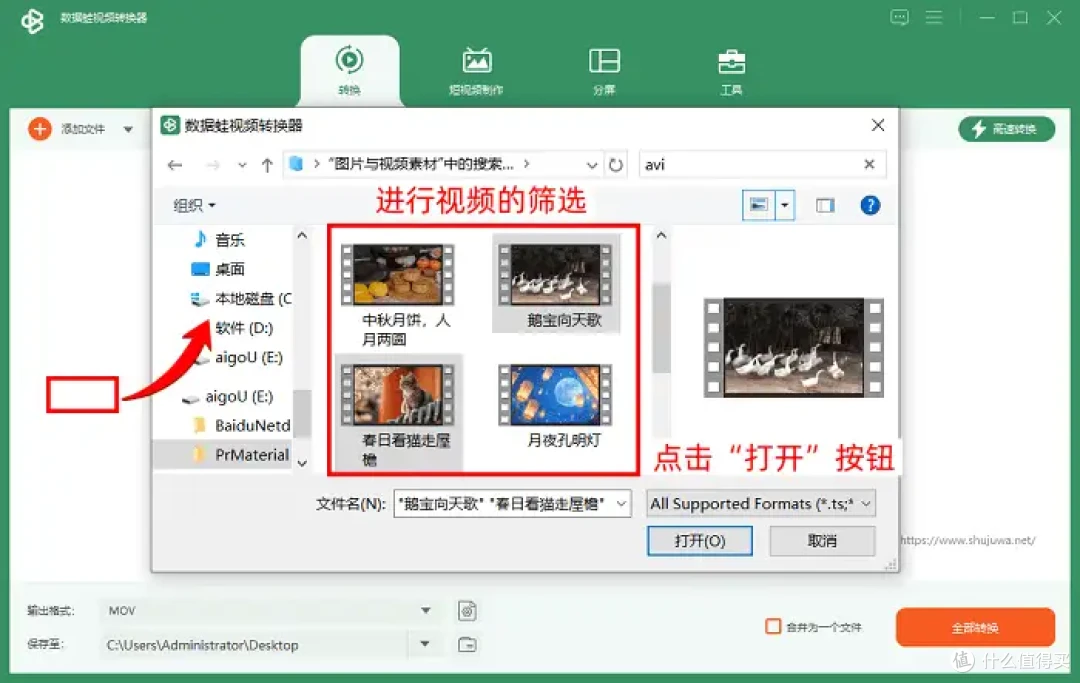The height and width of the screenshot is (683, 1080).
Task: Expand the filename dropdown arrow
Action: [621, 504]
